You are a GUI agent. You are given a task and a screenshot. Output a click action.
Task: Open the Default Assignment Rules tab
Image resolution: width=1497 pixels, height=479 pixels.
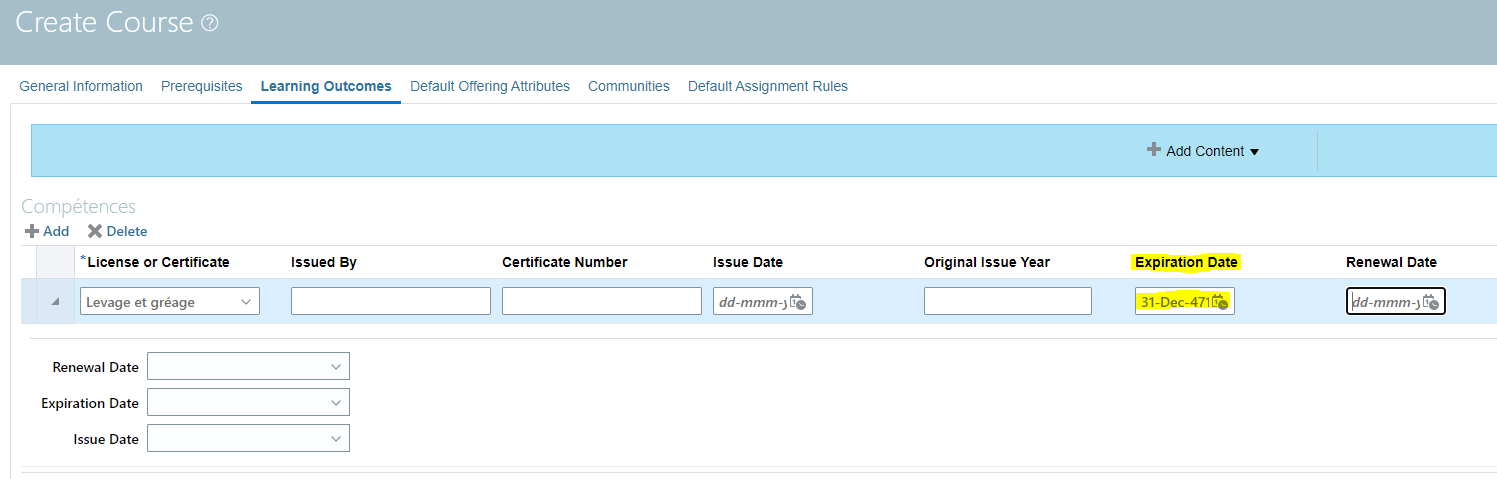click(x=768, y=86)
